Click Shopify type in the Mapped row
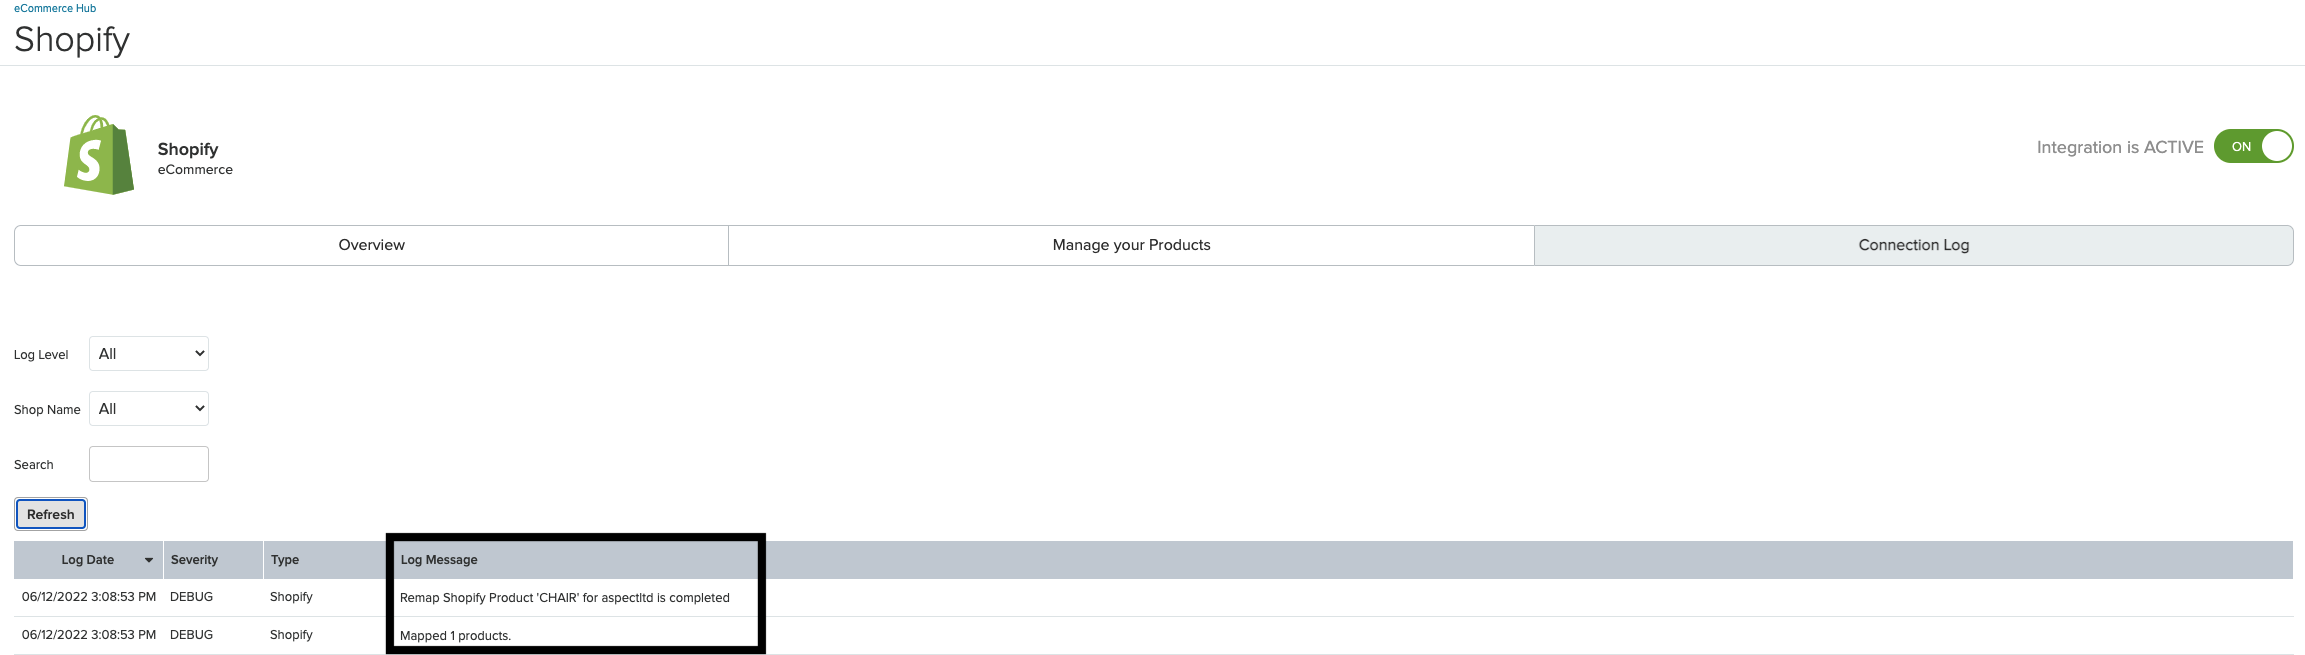2305x655 pixels. pyautogui.click(x=291, y=635)
